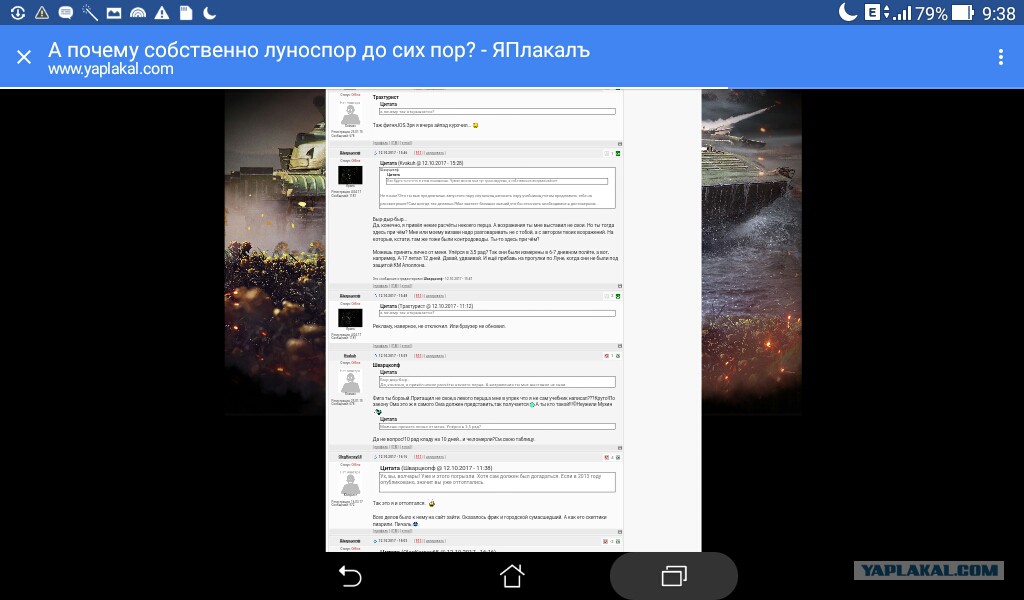Tap the picture notification icon in status bar

114,12
